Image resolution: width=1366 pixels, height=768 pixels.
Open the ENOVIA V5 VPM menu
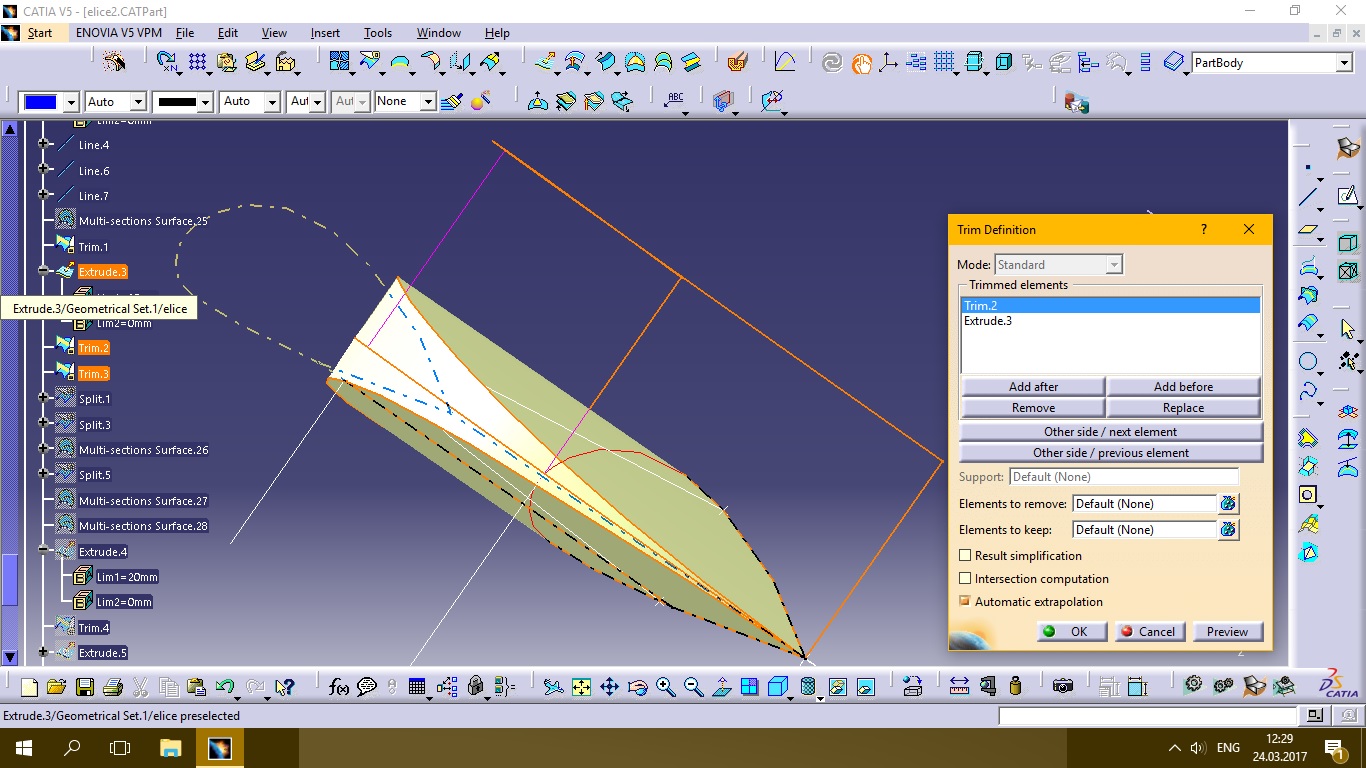click(x=119, y=33)
